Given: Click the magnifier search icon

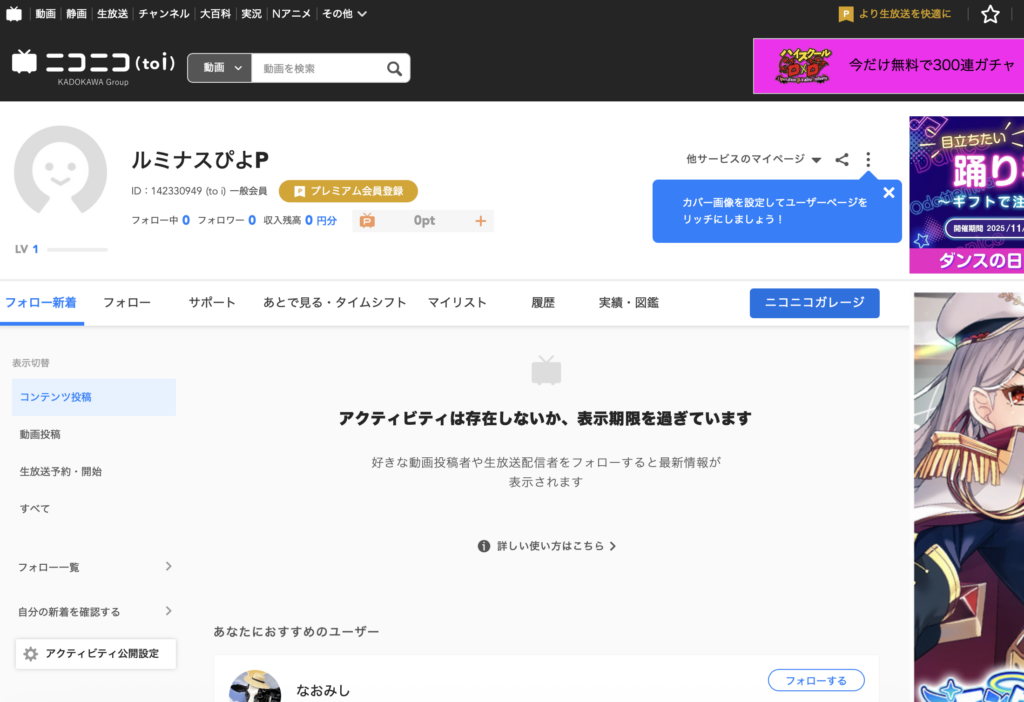Looking at the screenshot, I should (x=395, y=68).
